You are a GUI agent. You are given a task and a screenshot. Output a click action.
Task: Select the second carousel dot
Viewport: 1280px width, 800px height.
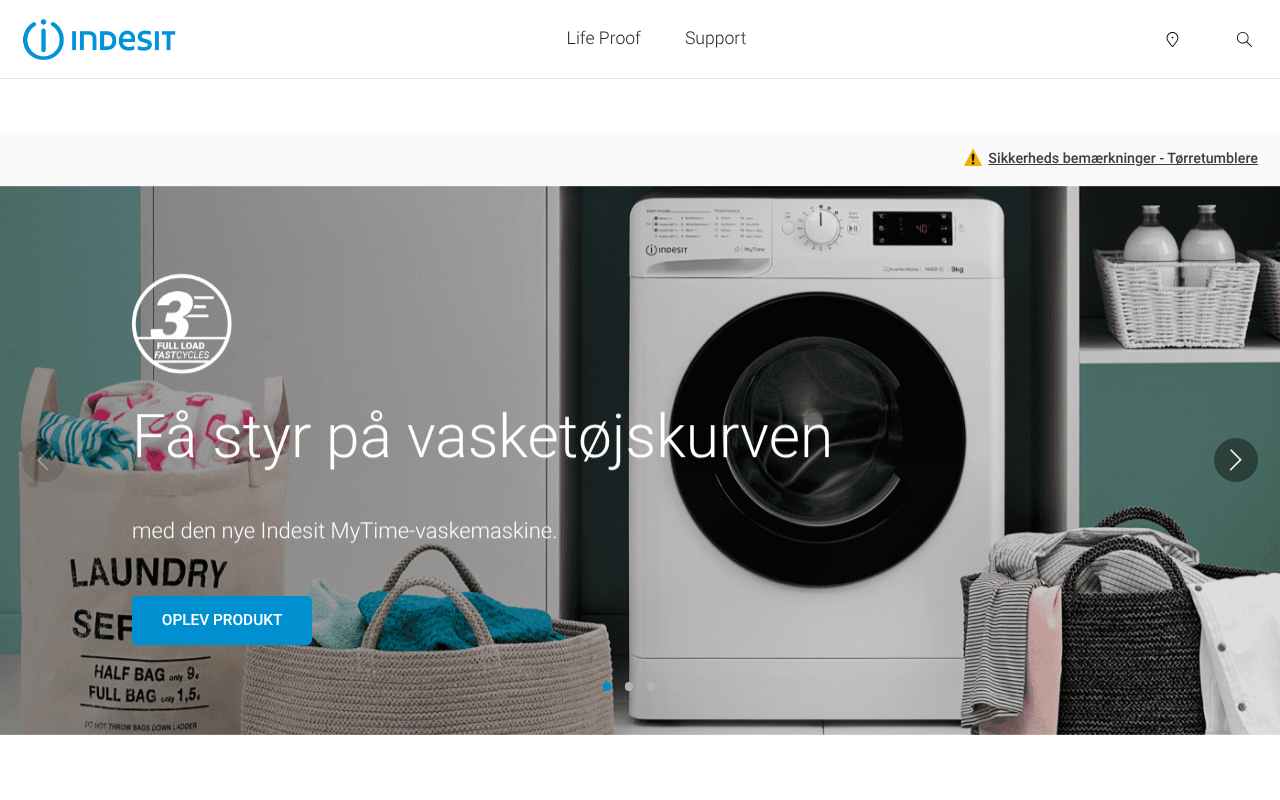(x=629, y=686)
